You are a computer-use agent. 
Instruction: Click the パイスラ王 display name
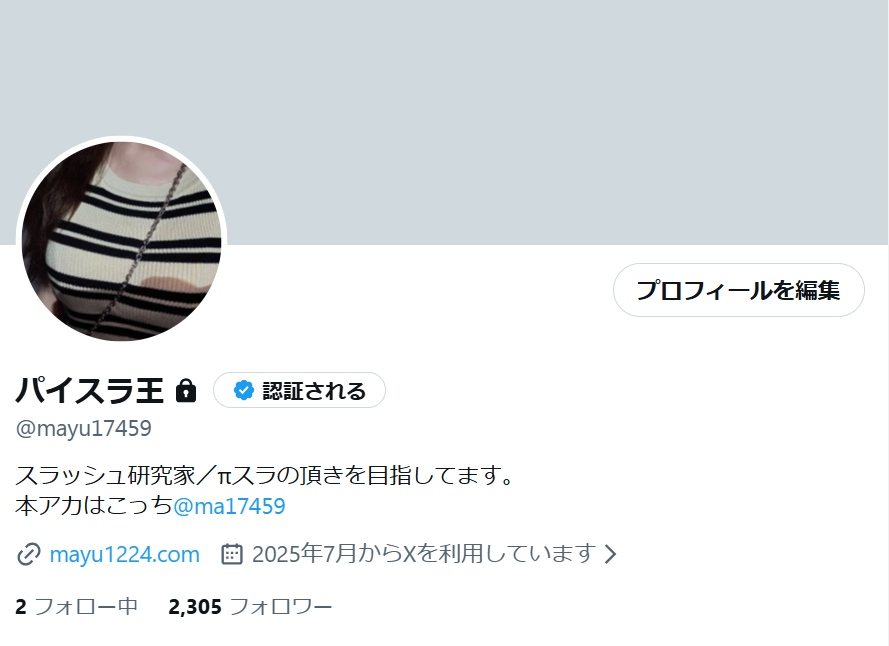[90, 391]
